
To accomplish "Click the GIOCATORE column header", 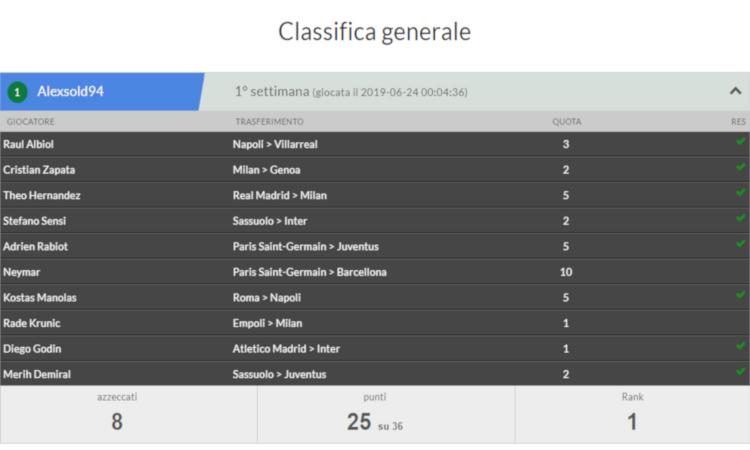I will [31, 121].
